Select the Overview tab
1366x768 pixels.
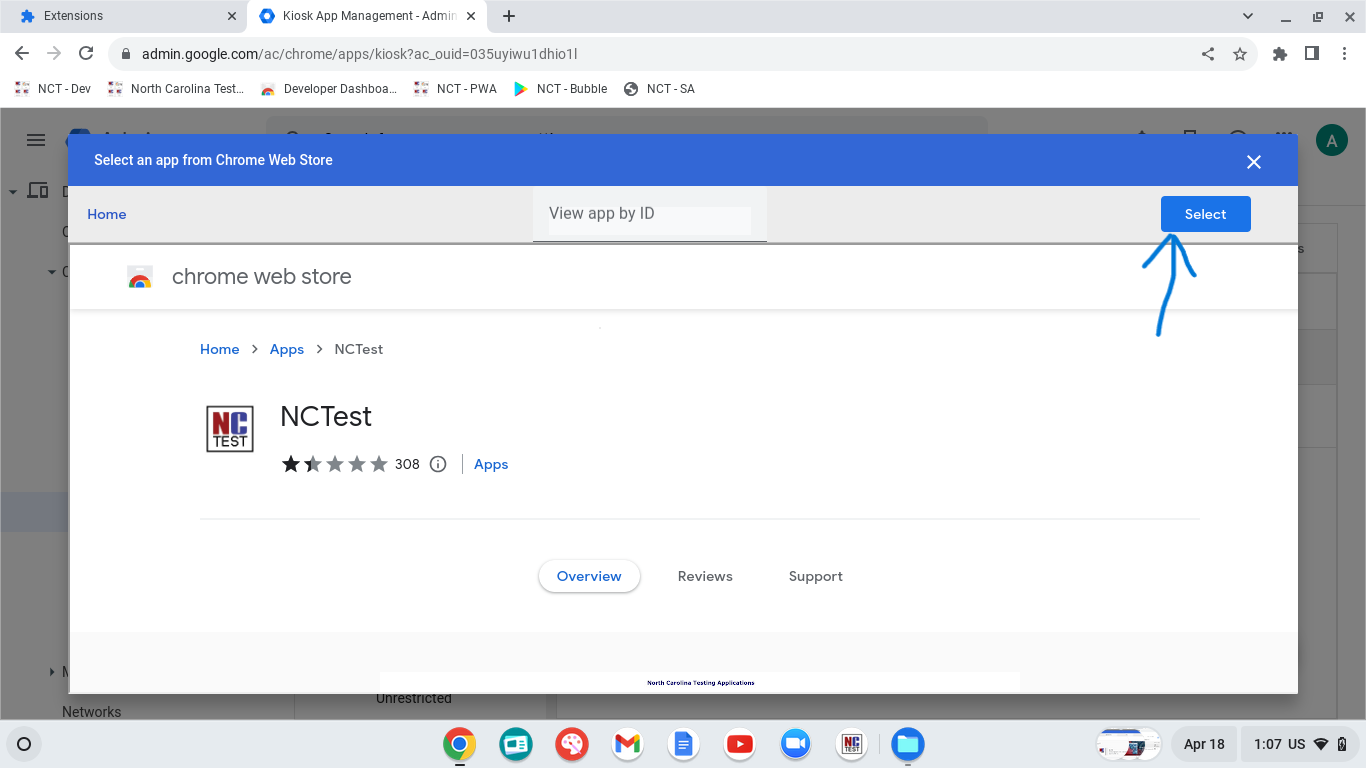(x=589, y=576)
